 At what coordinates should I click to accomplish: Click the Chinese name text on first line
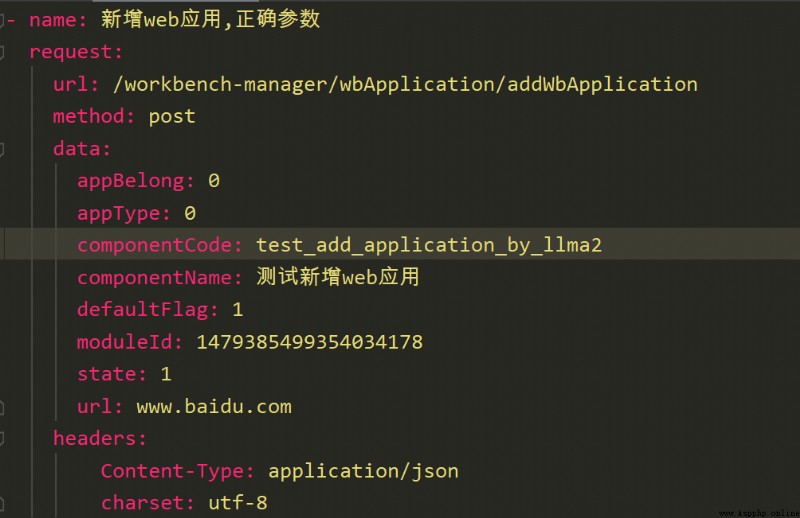point(210,19)
